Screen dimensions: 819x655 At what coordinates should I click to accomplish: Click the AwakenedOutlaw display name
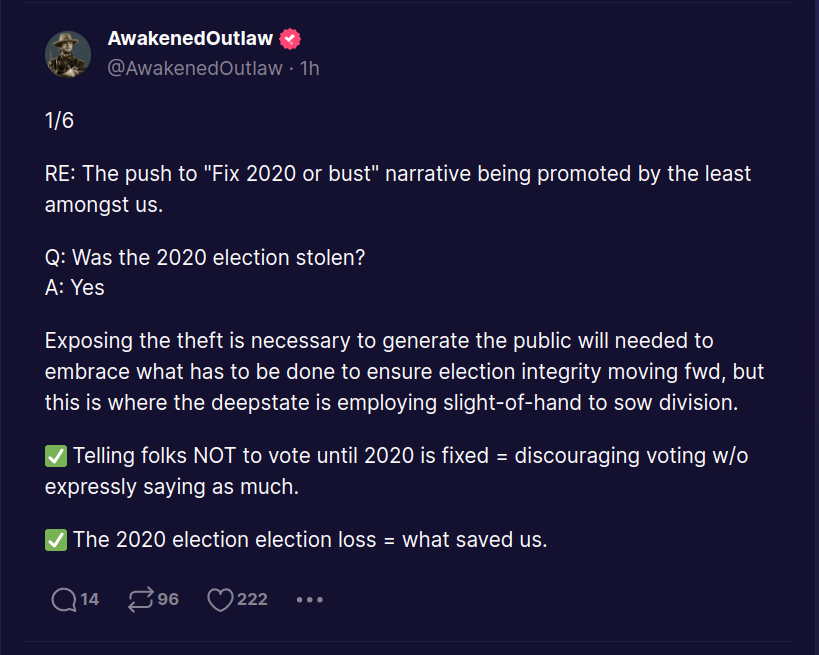(x=190, y=39)
